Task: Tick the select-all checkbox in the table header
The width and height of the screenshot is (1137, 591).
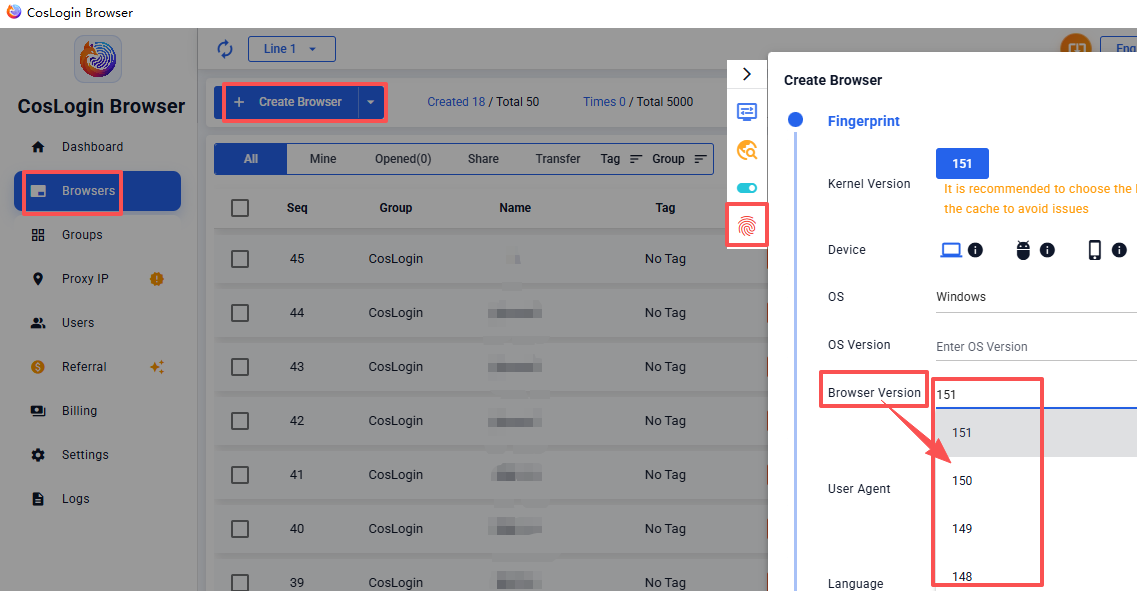Action: pos(240,208)
